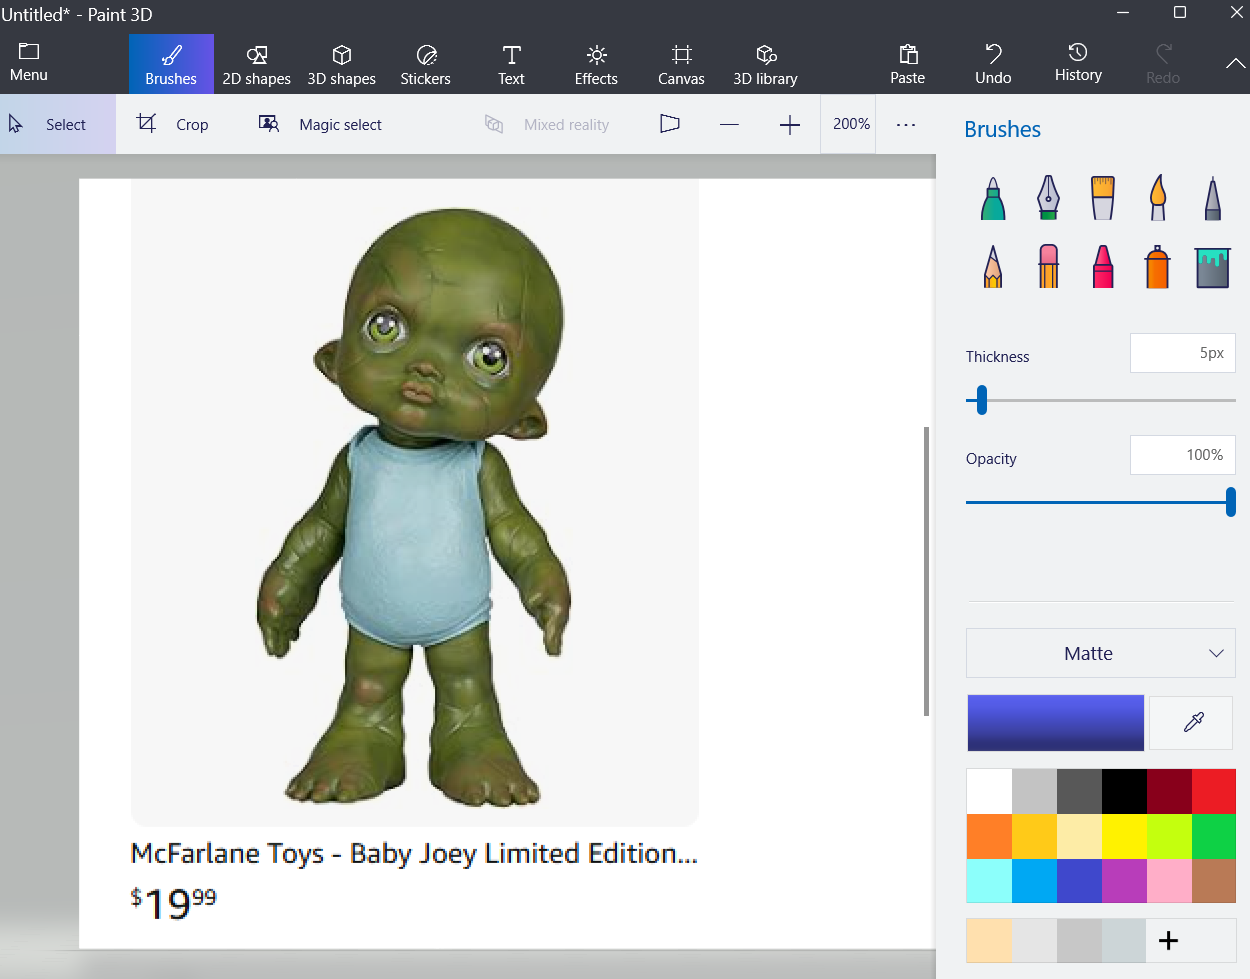This screenshot has width=1250, height=979.
Task: Select the Calligraphy pen brush
Action: pos(1048,198)
